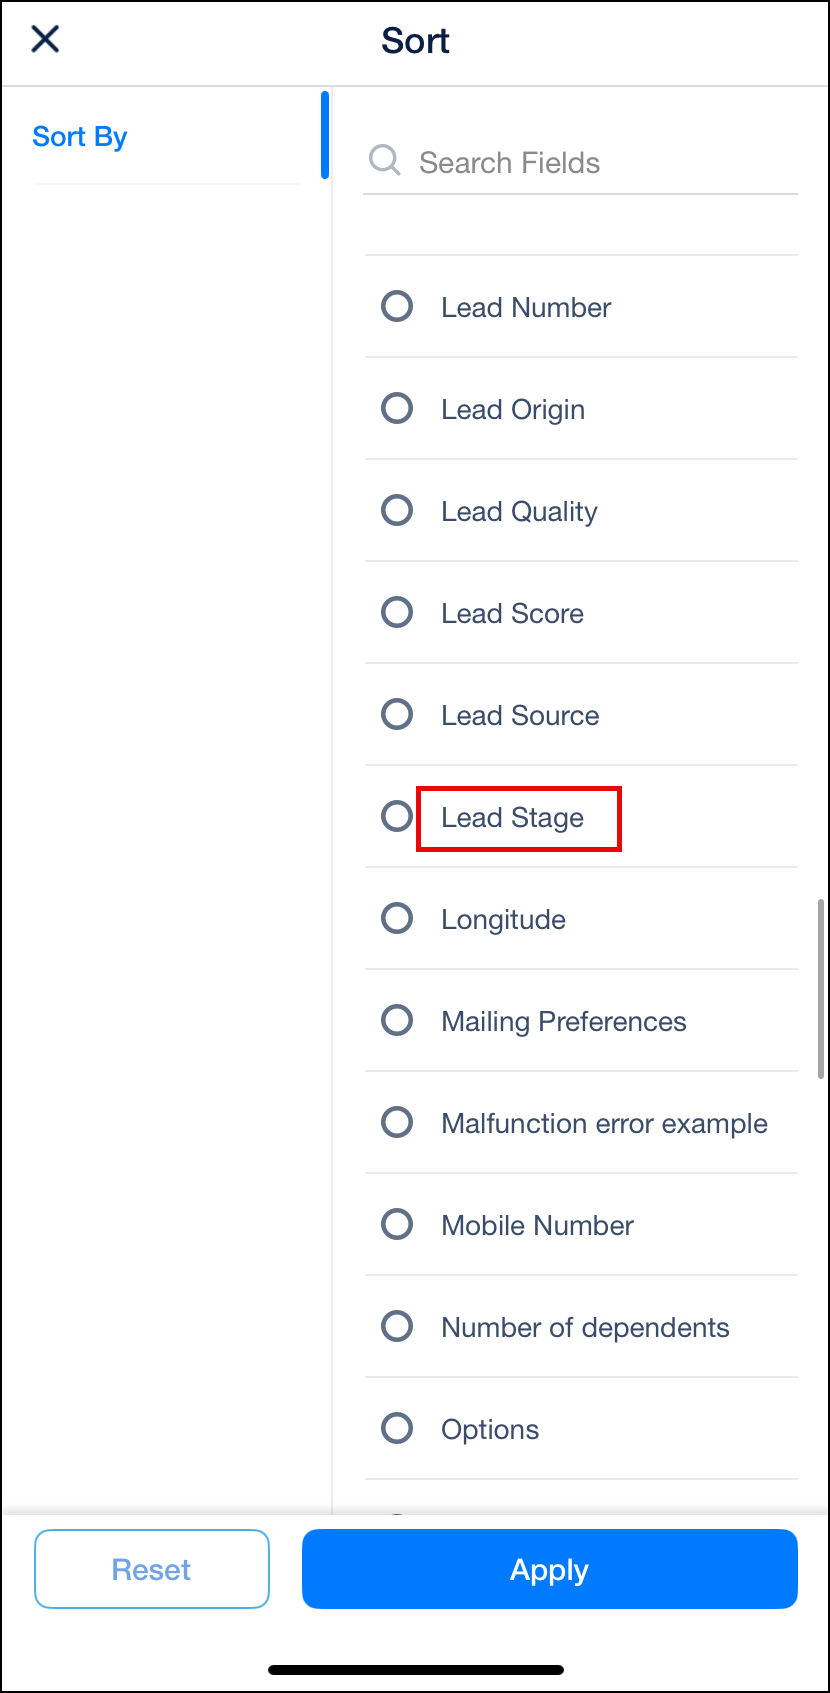Tap the blue Apply button

coord(549,1569)
